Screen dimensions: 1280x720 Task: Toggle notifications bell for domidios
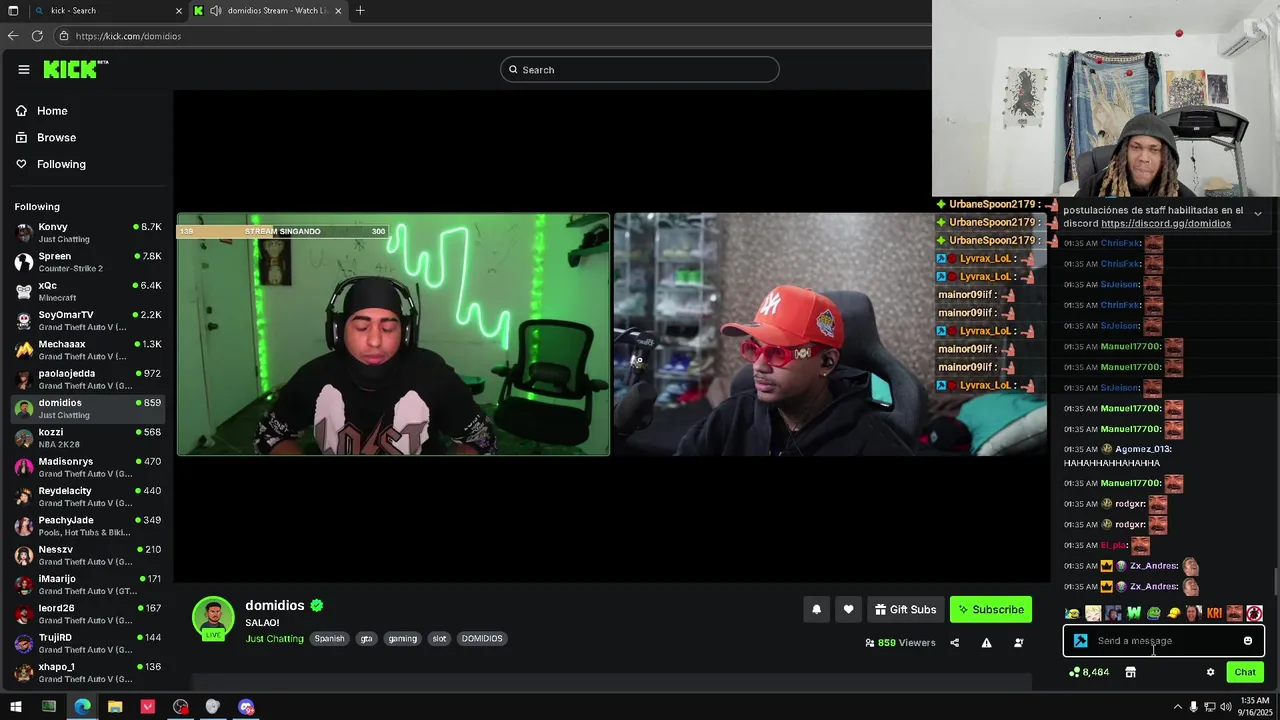(816, 609)
